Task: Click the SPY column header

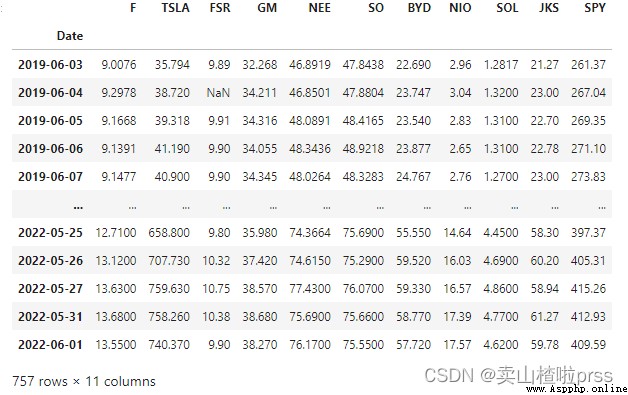Action: (x=595, y=8)
